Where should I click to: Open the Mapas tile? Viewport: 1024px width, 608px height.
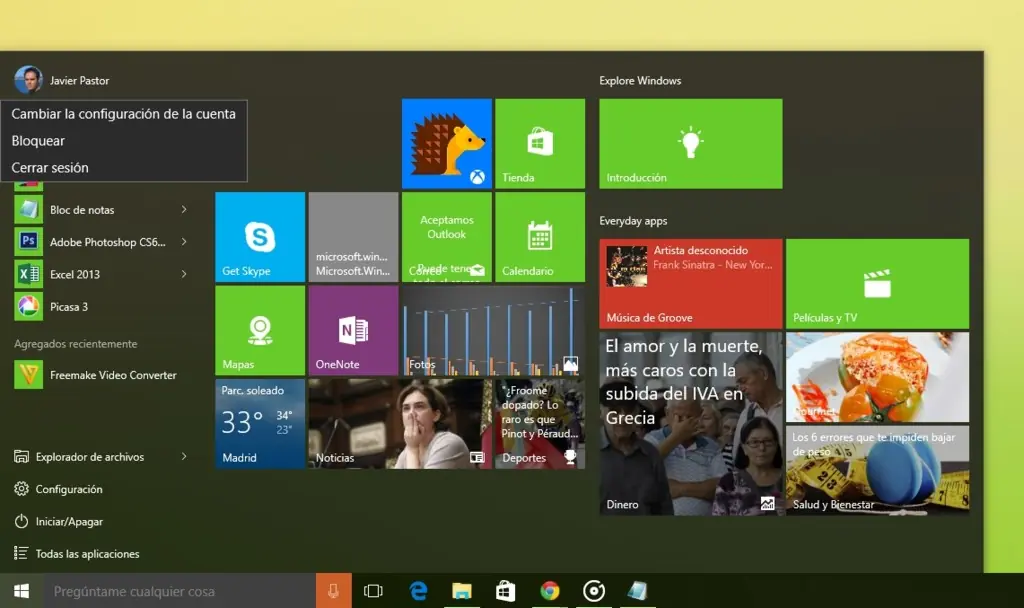tap(260, 330)
